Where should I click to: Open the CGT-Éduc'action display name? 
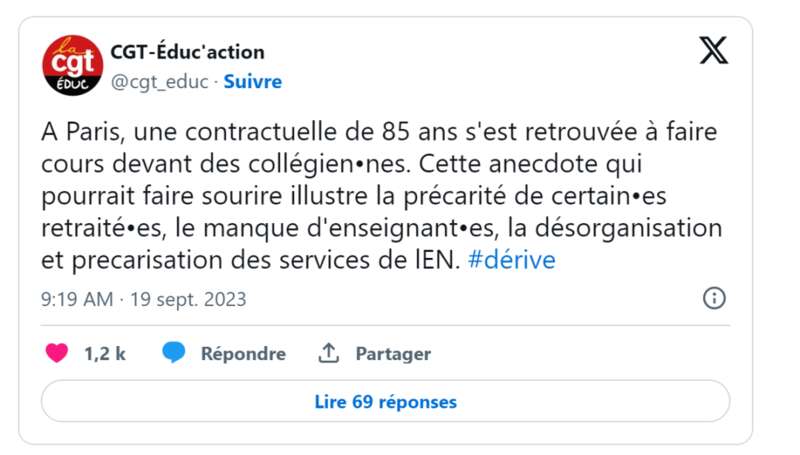pos(187,52)
